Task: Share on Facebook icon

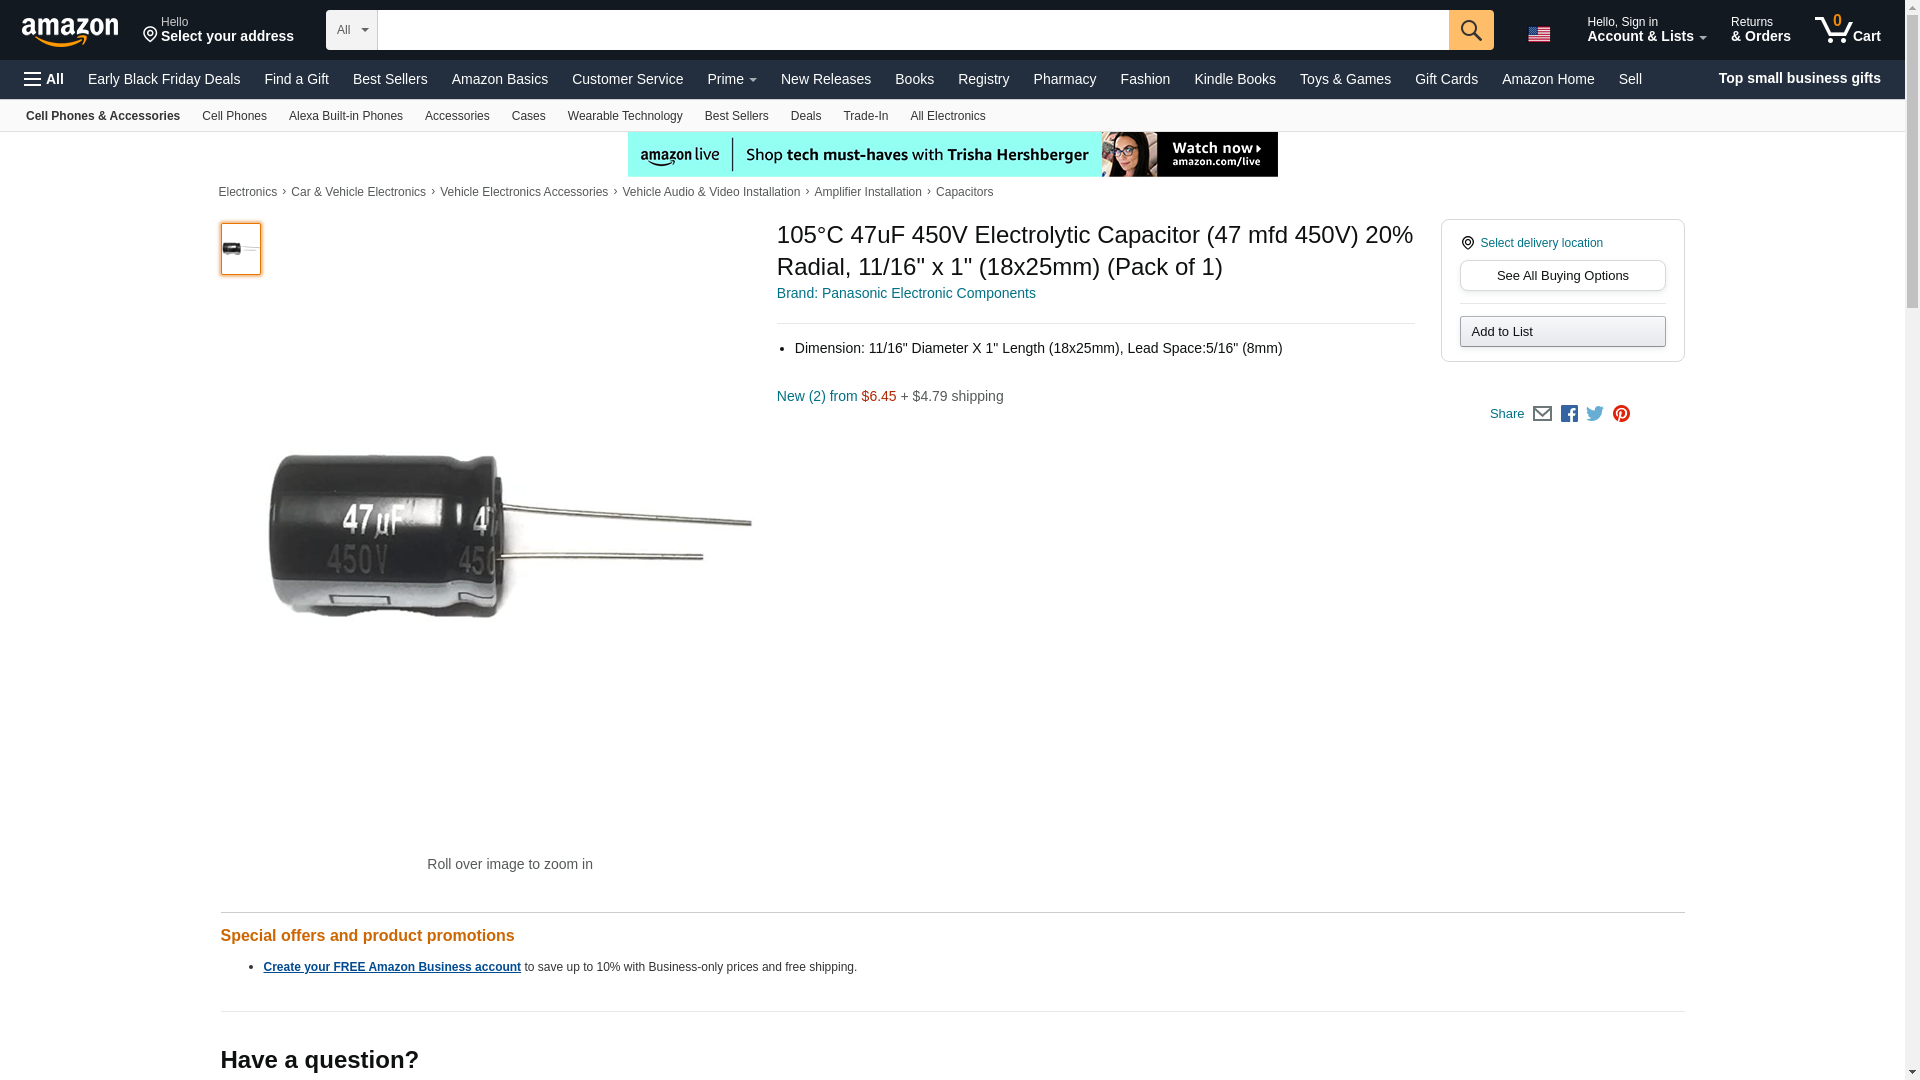Action: coord(1569,414)
